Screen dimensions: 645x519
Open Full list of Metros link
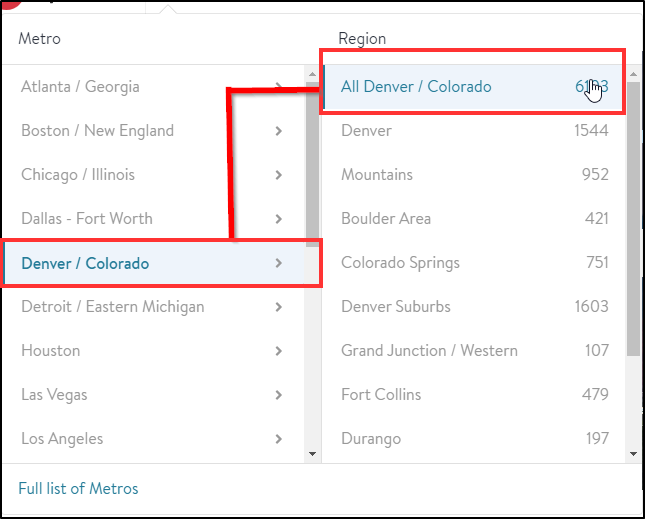click(x=78, y=489)
